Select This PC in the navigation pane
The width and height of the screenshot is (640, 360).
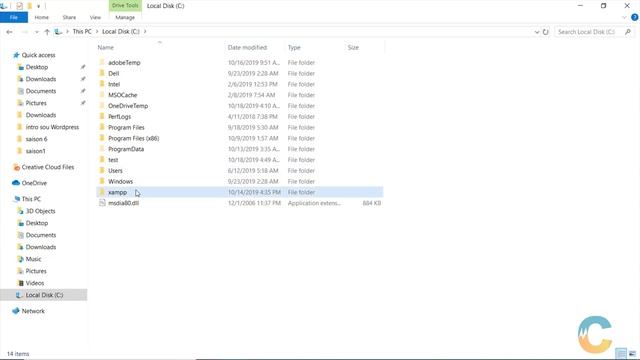[31, 199]
